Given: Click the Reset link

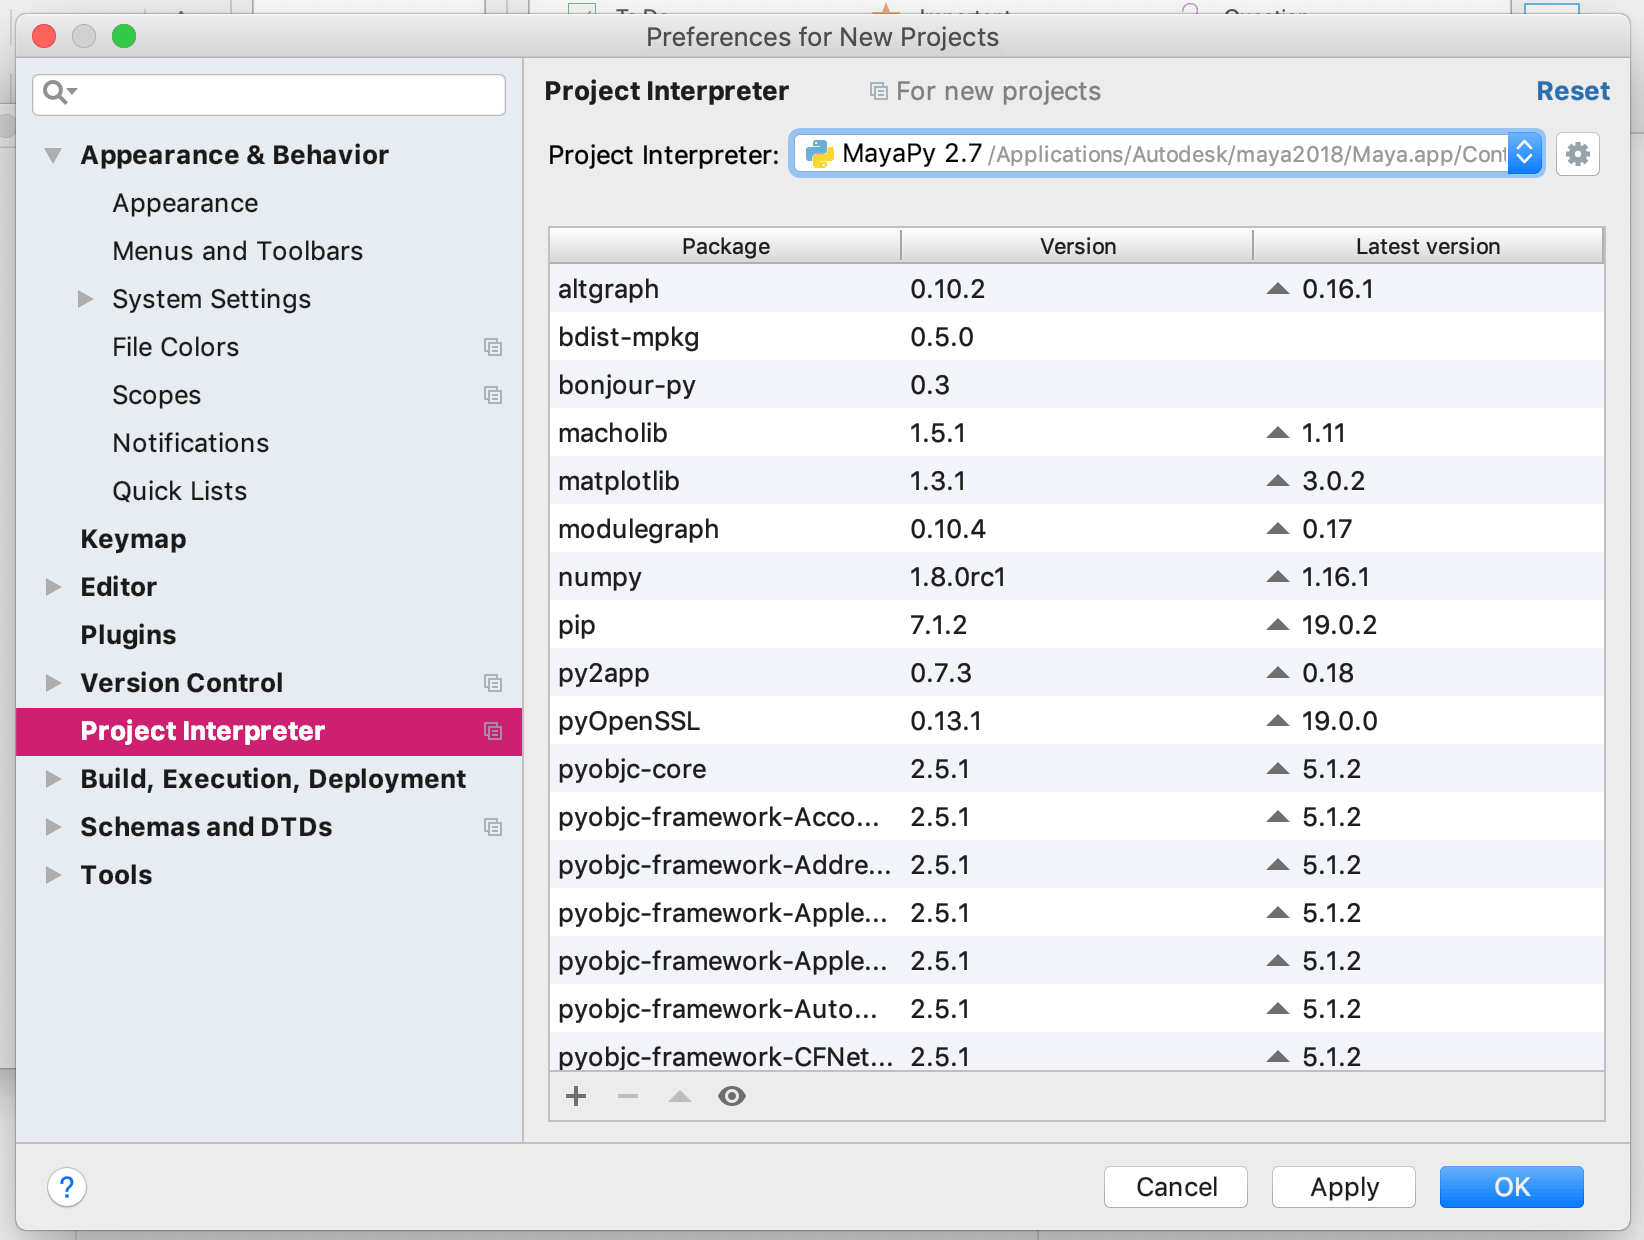Looking at the screenshot, I should click(1572, 90).
